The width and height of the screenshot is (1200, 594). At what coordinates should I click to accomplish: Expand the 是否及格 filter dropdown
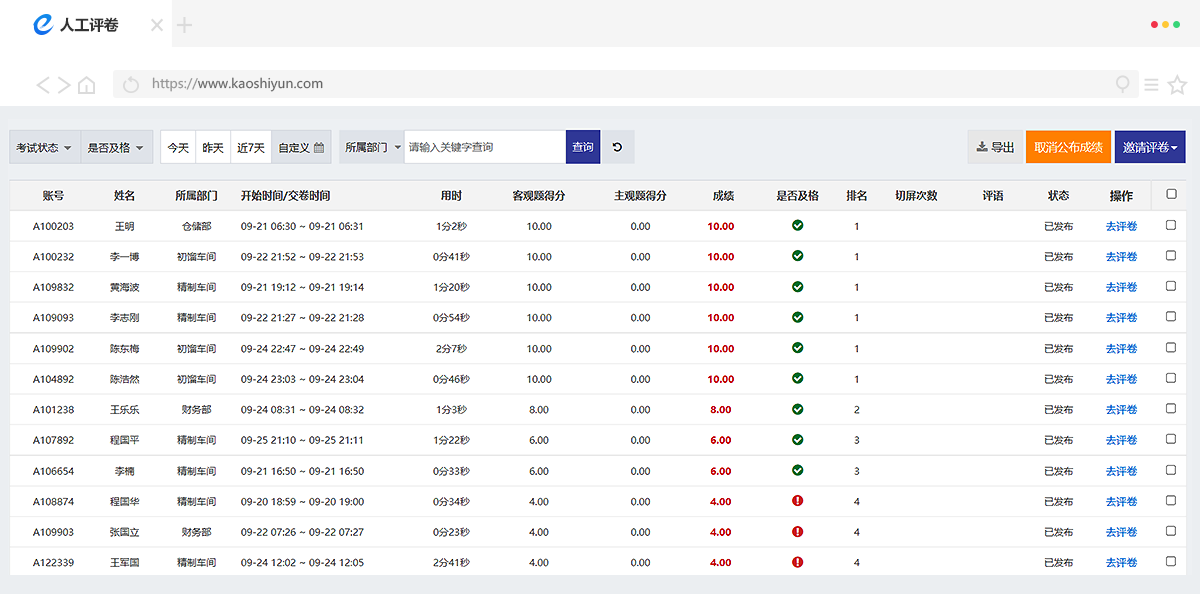point(116,147)
